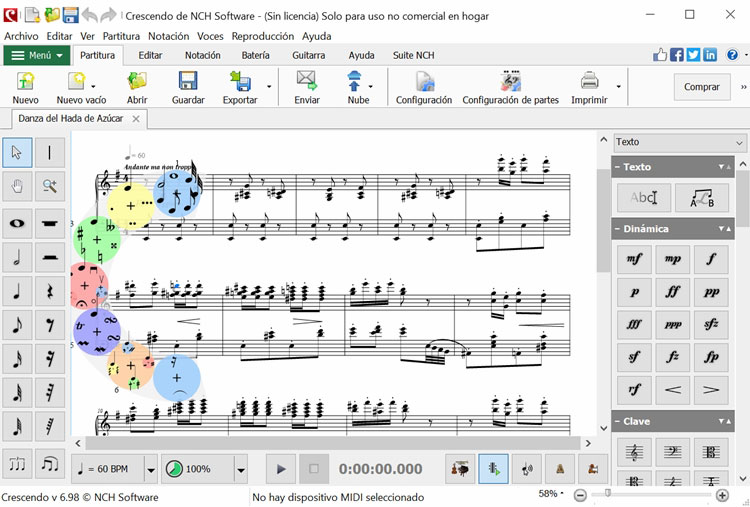
Task: Click the A-B text line tool
Action: point(702,198)
